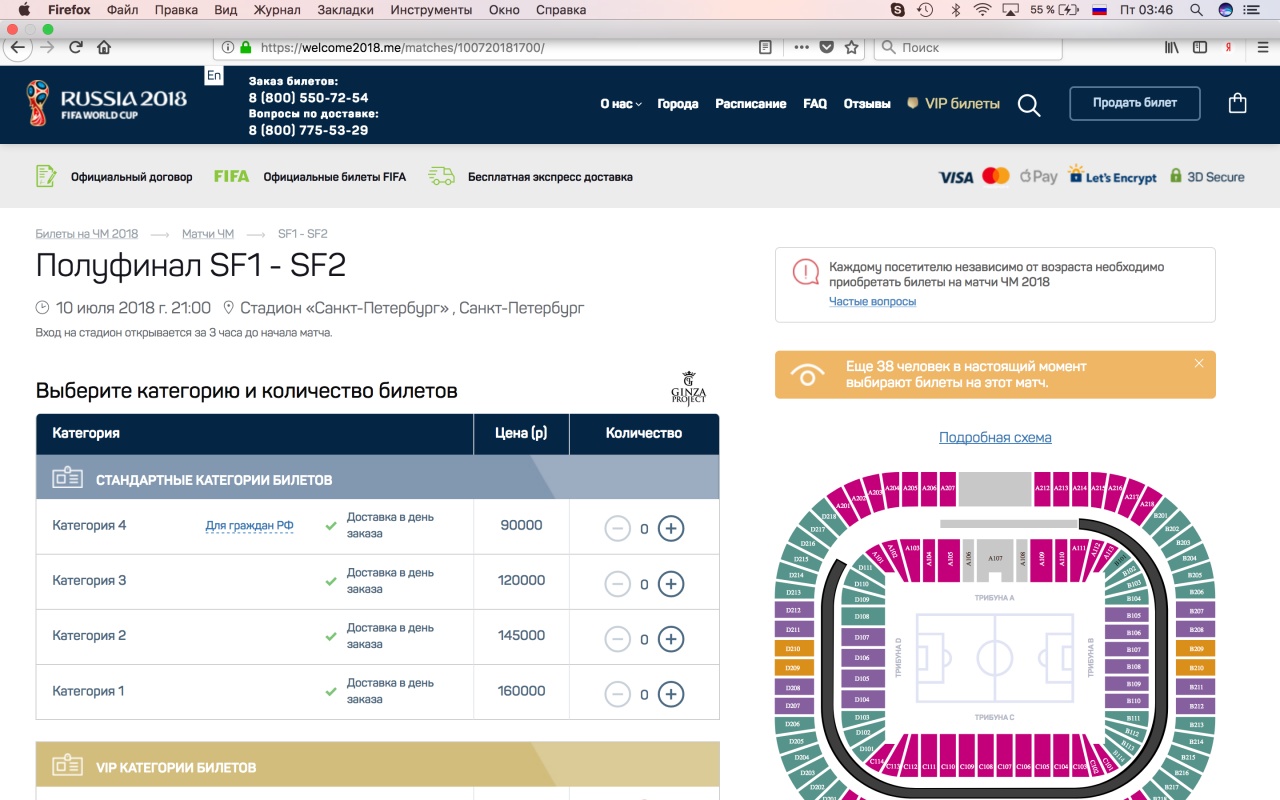Click the site search magnifier icon

pos(1029,105)
